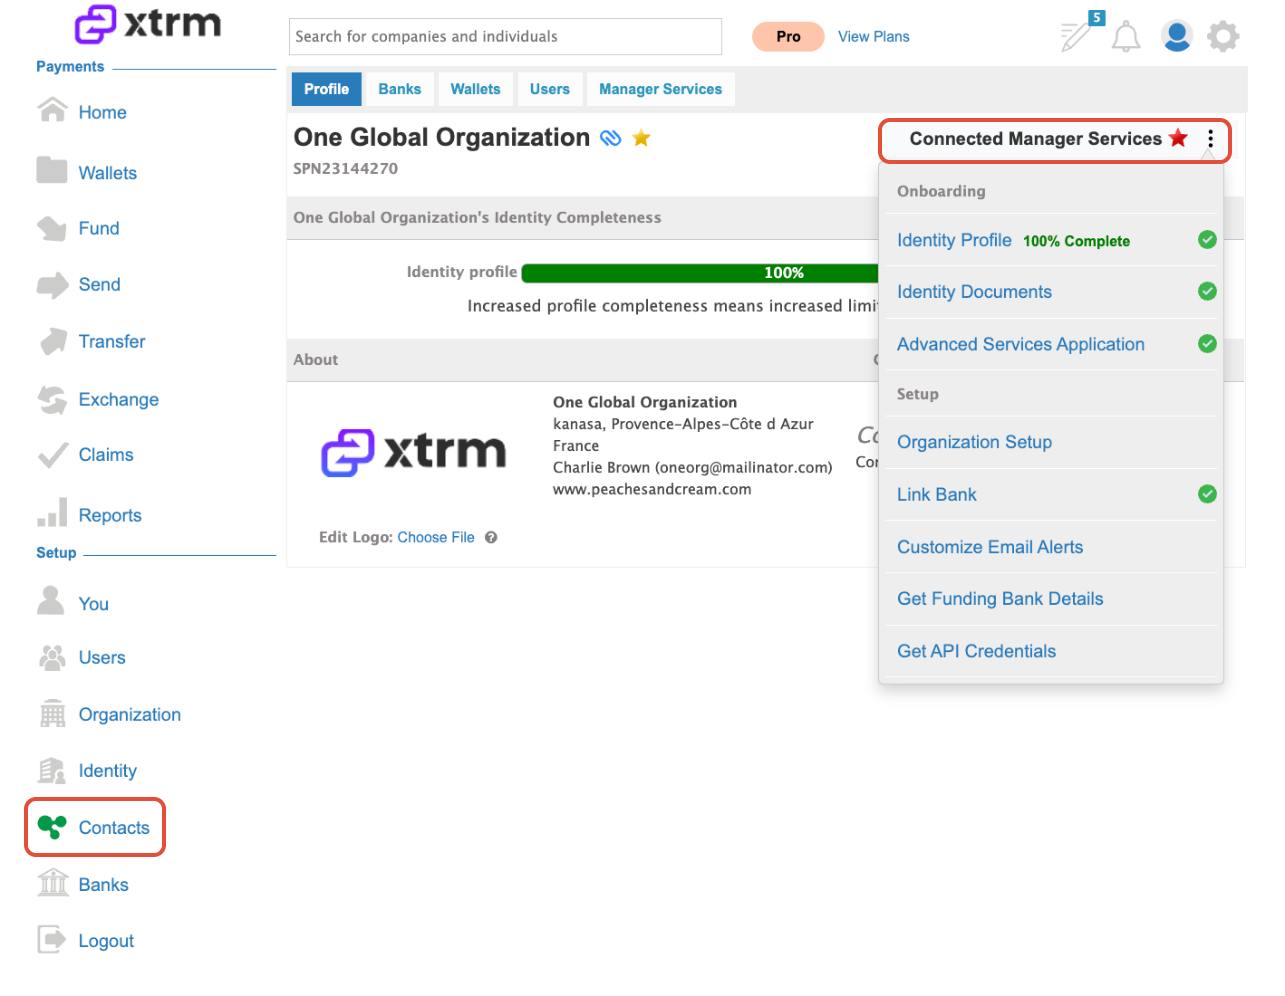Click the Fund icon
1285x996 pixels.
tap(52, 228)
